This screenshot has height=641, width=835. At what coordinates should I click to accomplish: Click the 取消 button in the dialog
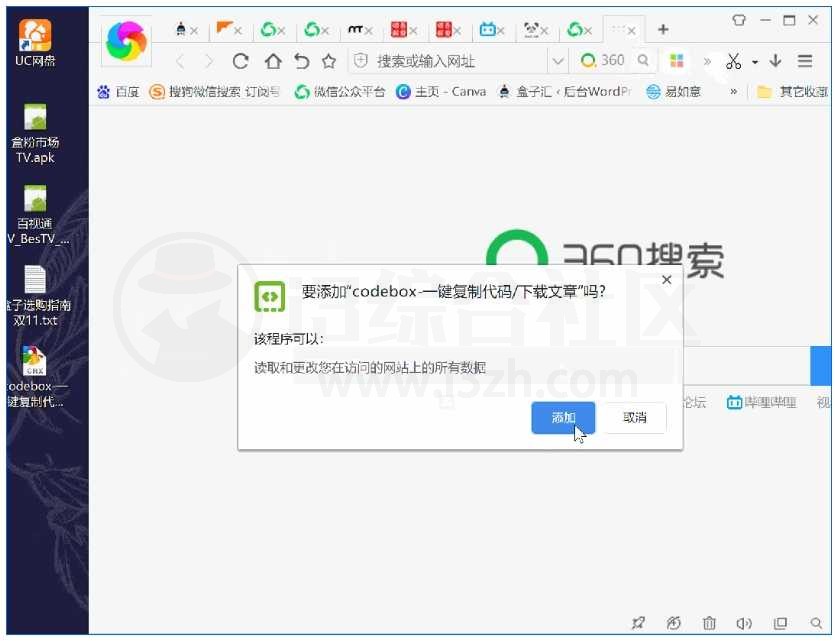[x=635, y=418]
